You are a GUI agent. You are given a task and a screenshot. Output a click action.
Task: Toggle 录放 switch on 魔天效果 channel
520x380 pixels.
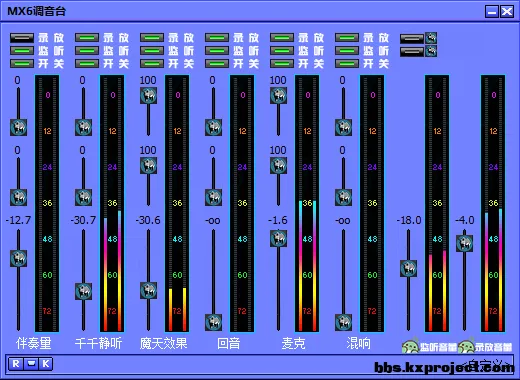coord(152,38)
